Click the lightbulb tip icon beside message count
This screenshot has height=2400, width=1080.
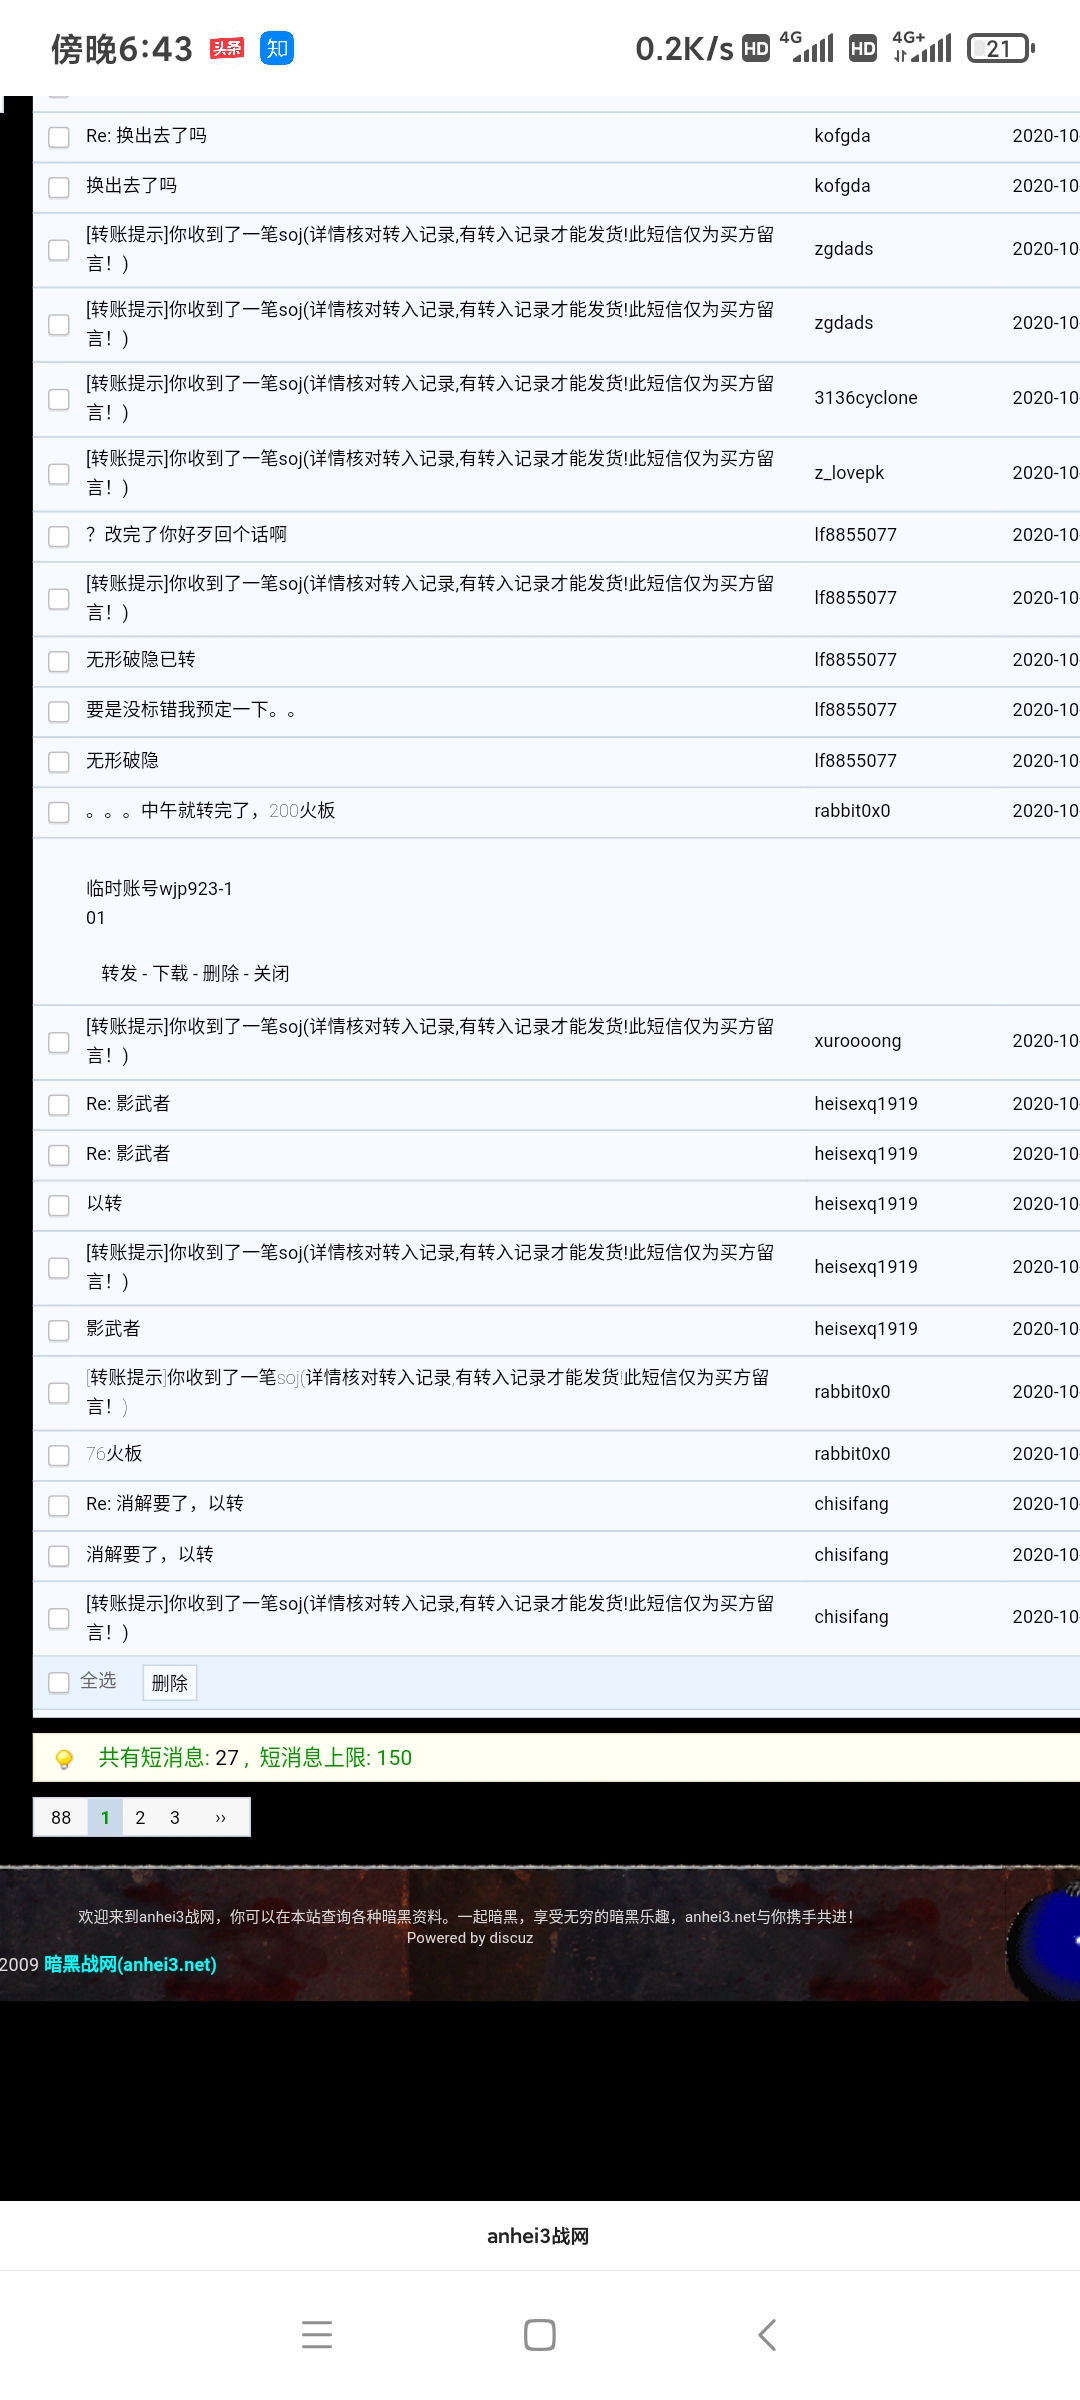tap(64, 1759)
